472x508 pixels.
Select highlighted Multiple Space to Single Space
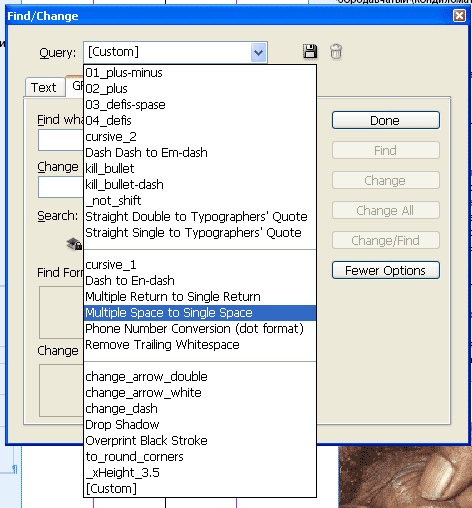click(x=200, y=313)
